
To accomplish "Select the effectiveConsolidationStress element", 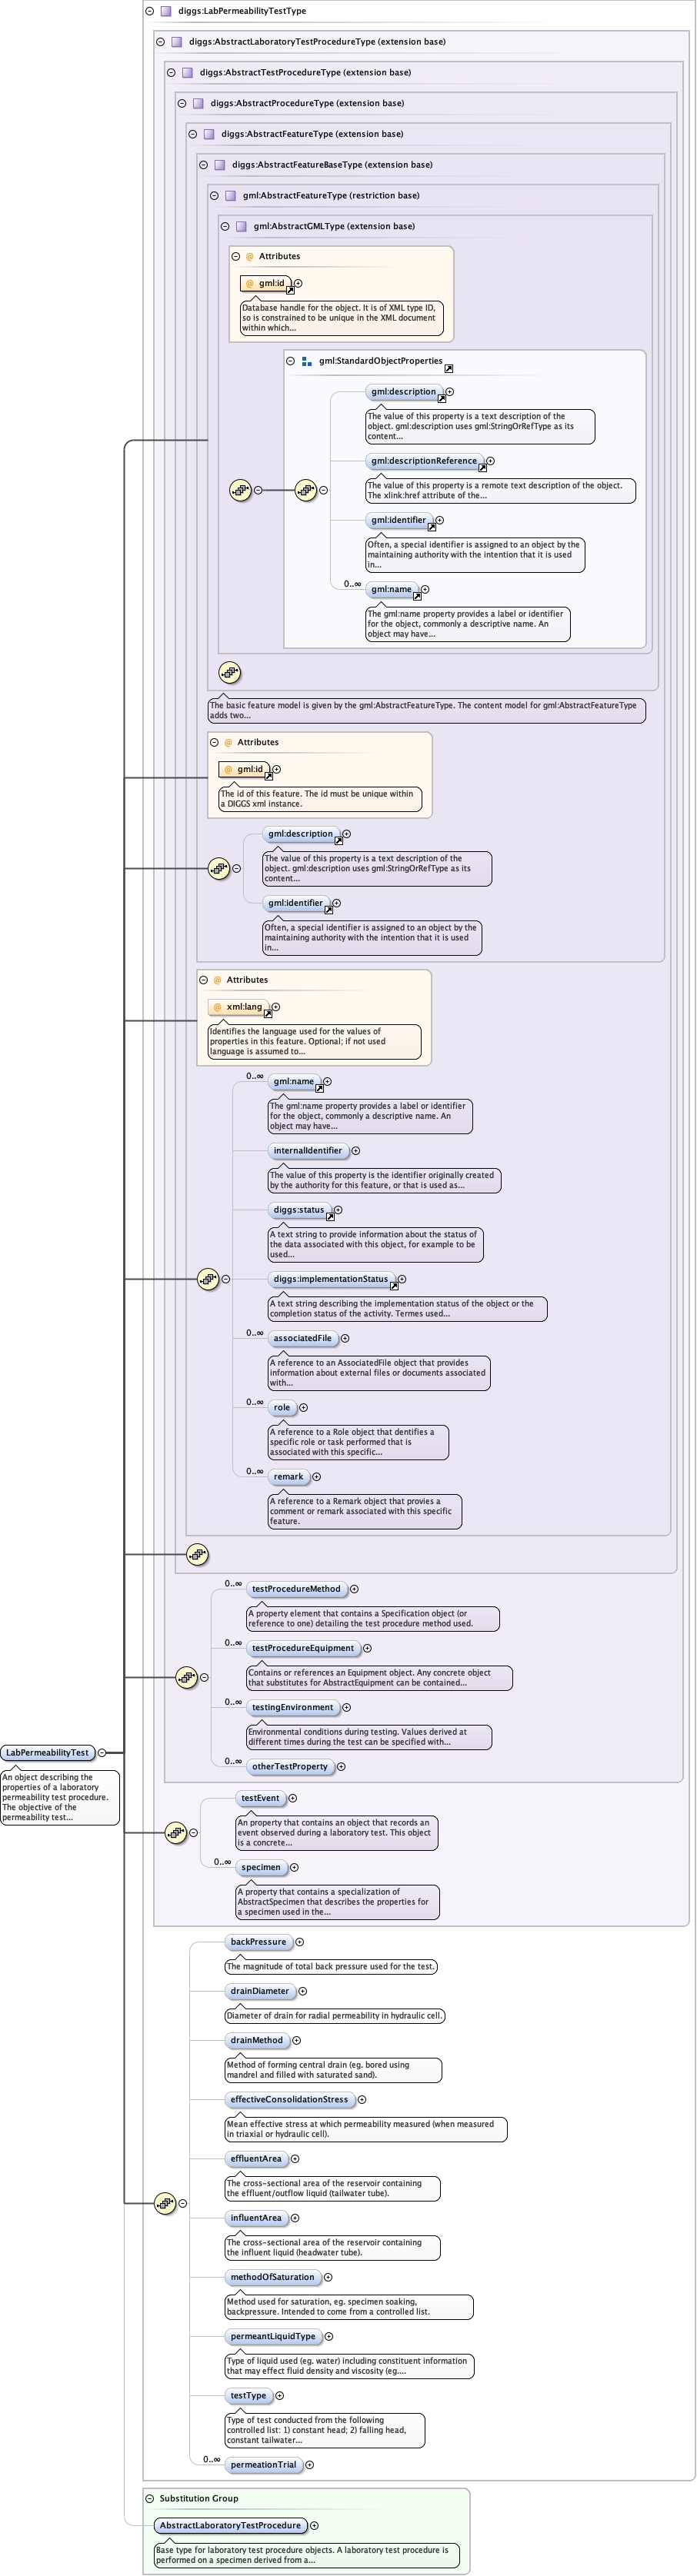I will coord(289,2099).
